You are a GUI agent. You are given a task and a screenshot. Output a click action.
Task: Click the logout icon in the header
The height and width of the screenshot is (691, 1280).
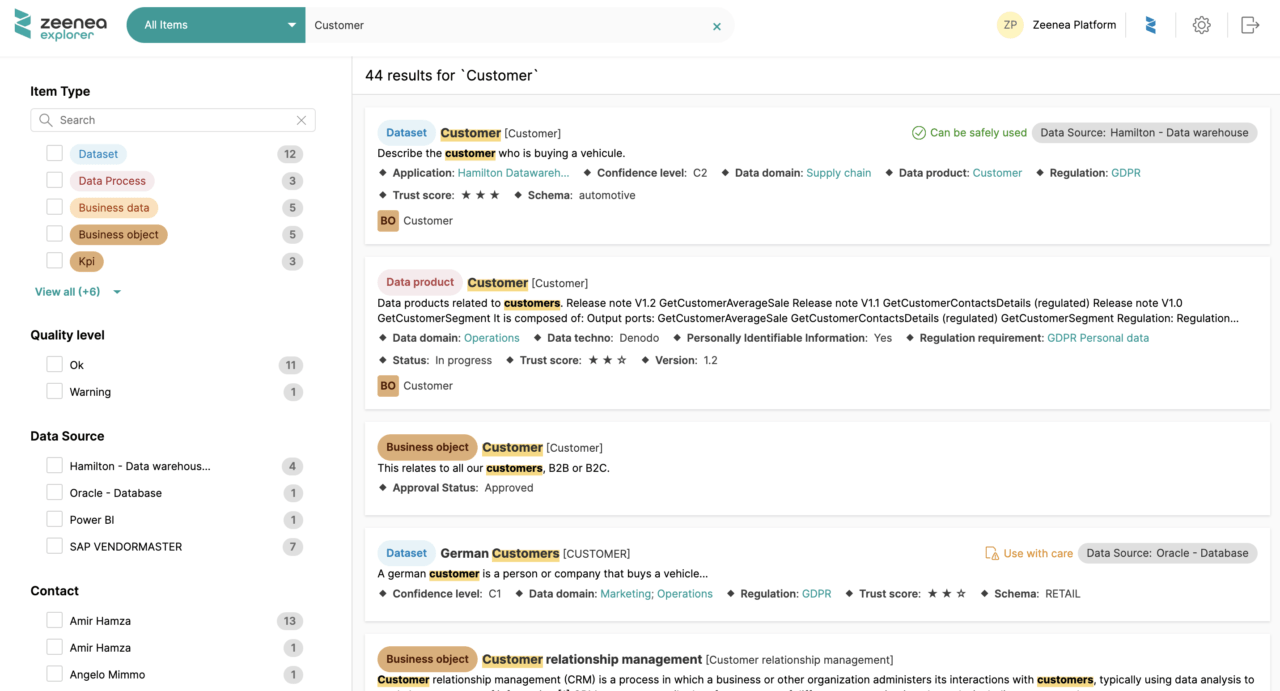pos(1250,24)
